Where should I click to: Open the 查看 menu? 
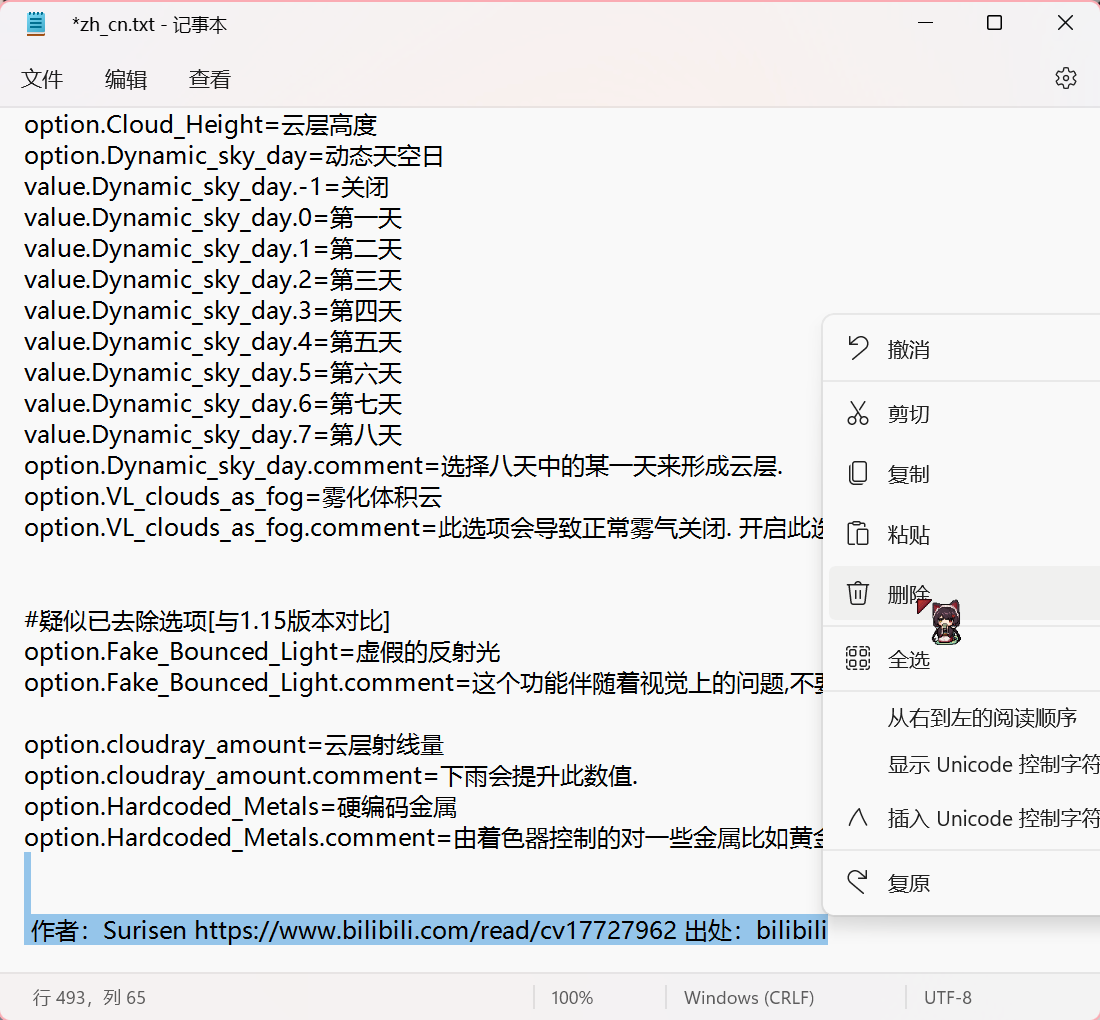coord(210,79)
